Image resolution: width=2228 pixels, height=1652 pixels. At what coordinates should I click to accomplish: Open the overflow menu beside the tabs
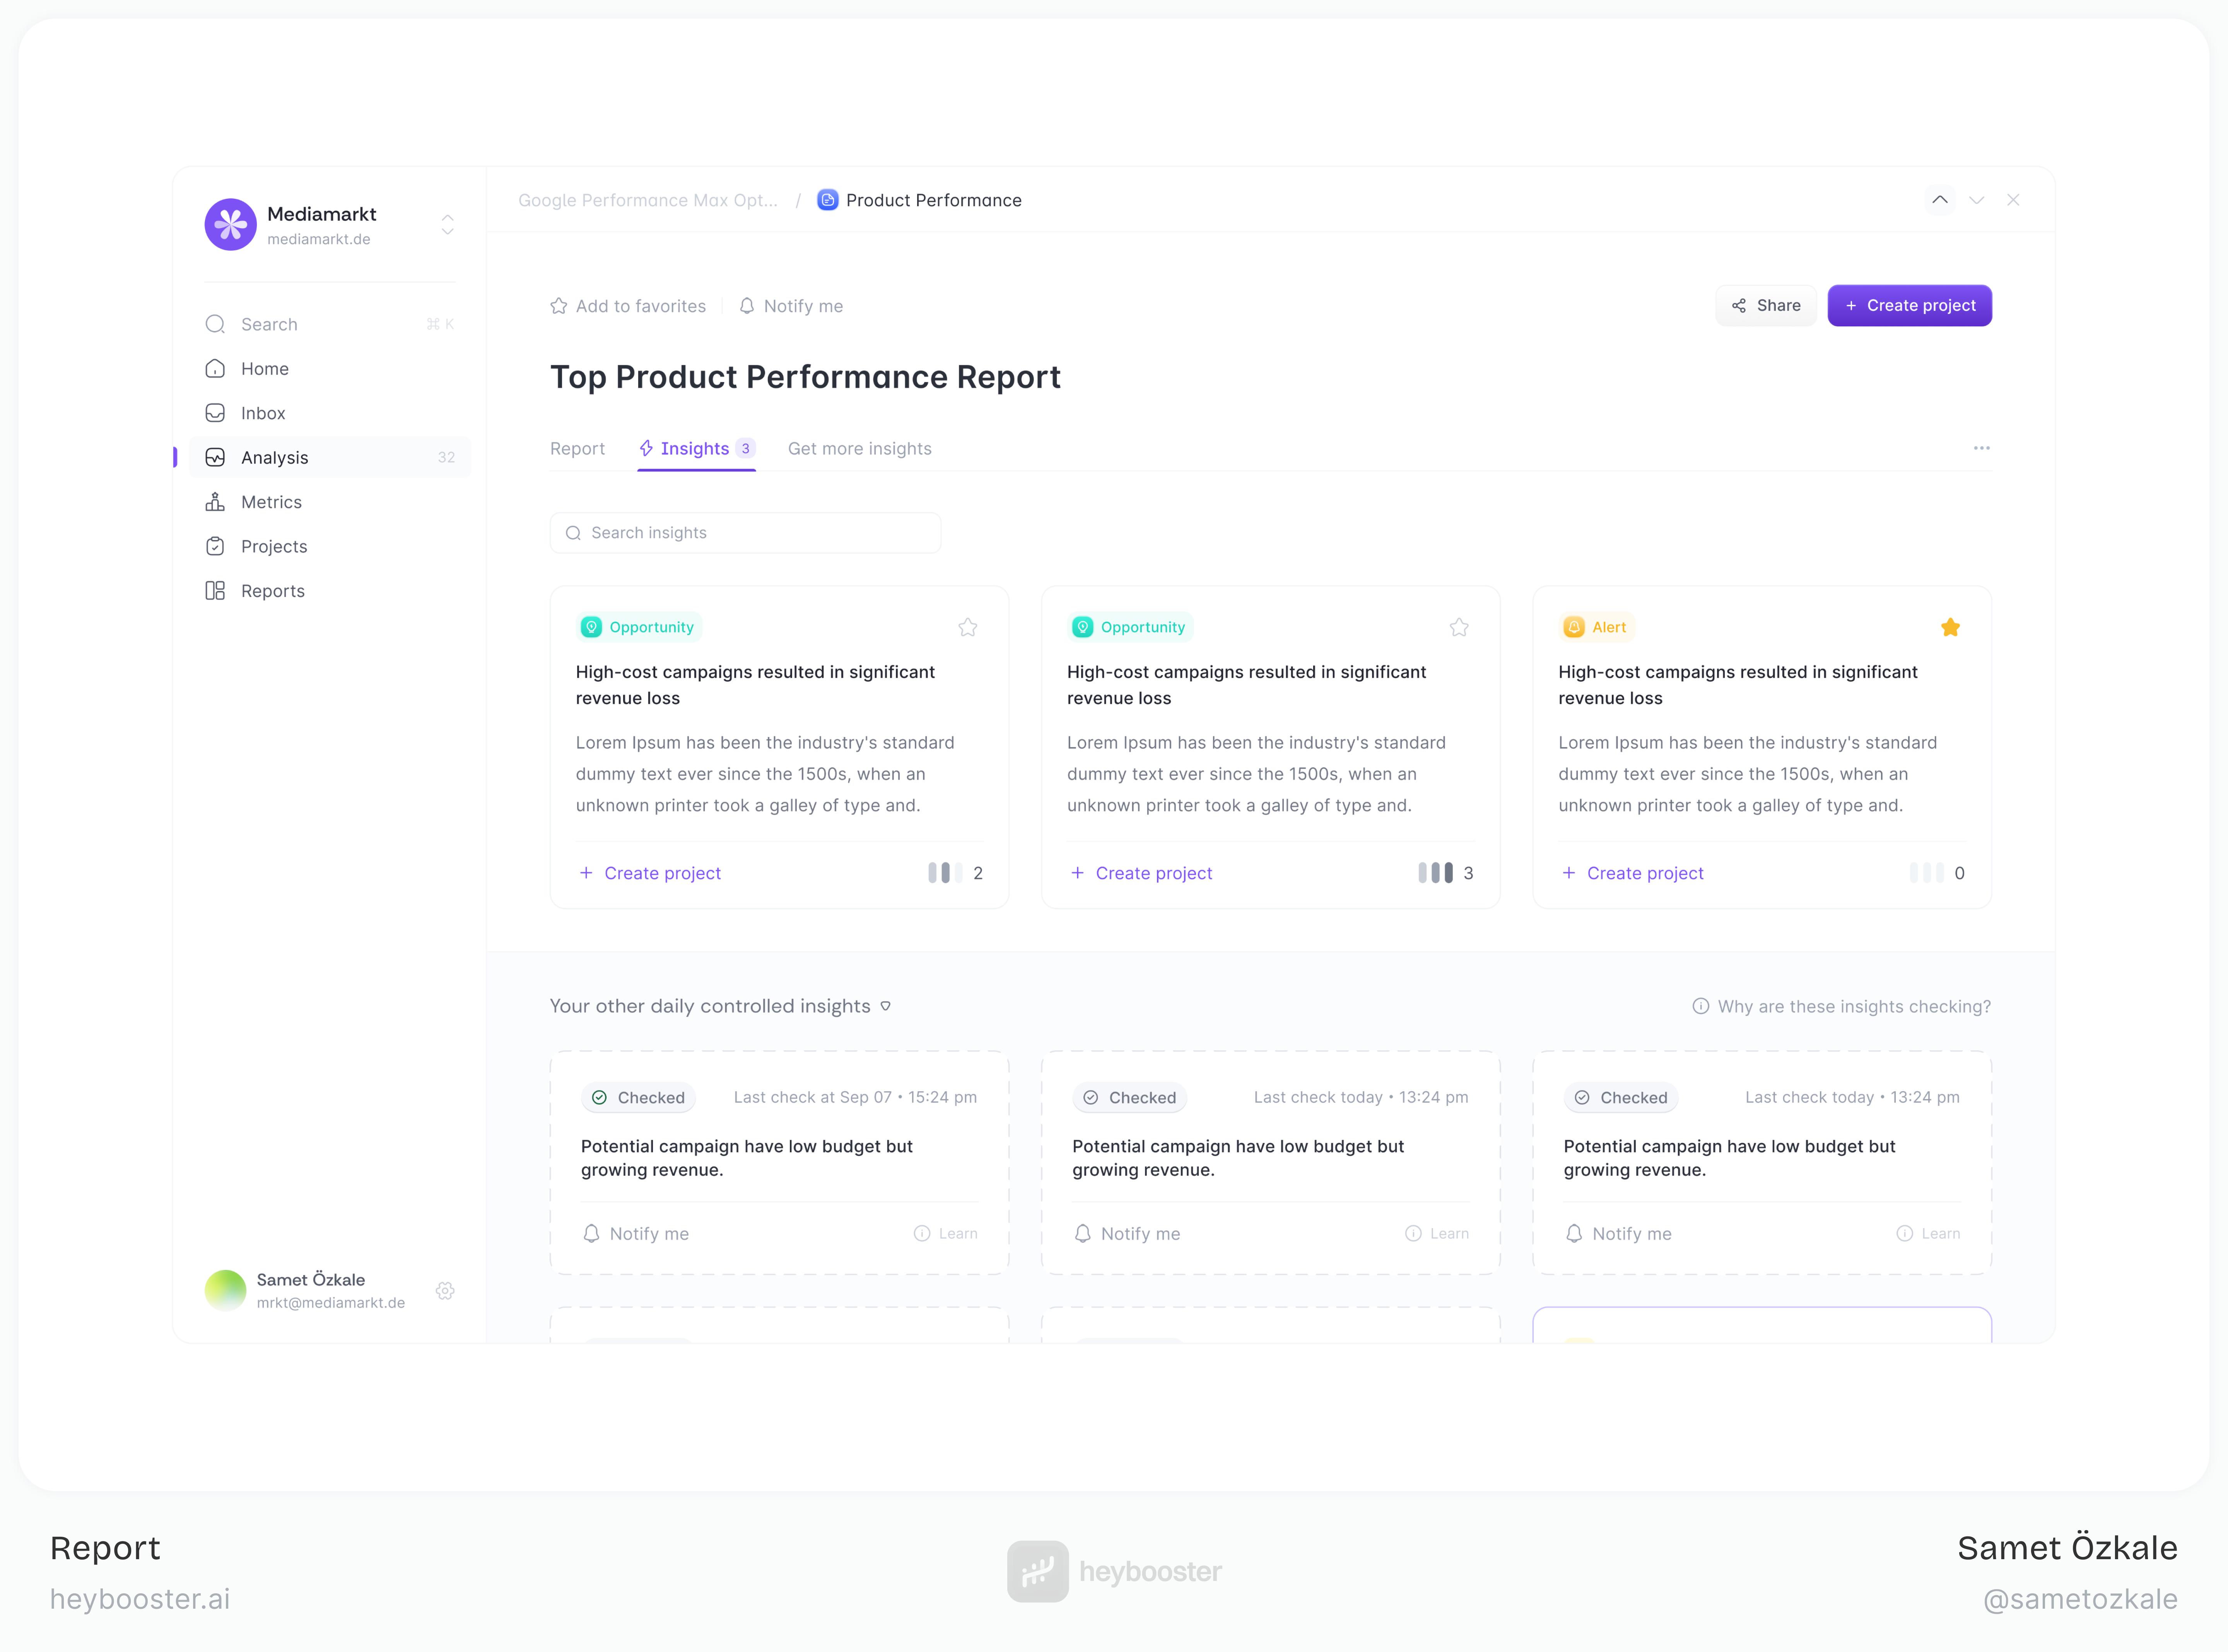[x=1982, y=448]
